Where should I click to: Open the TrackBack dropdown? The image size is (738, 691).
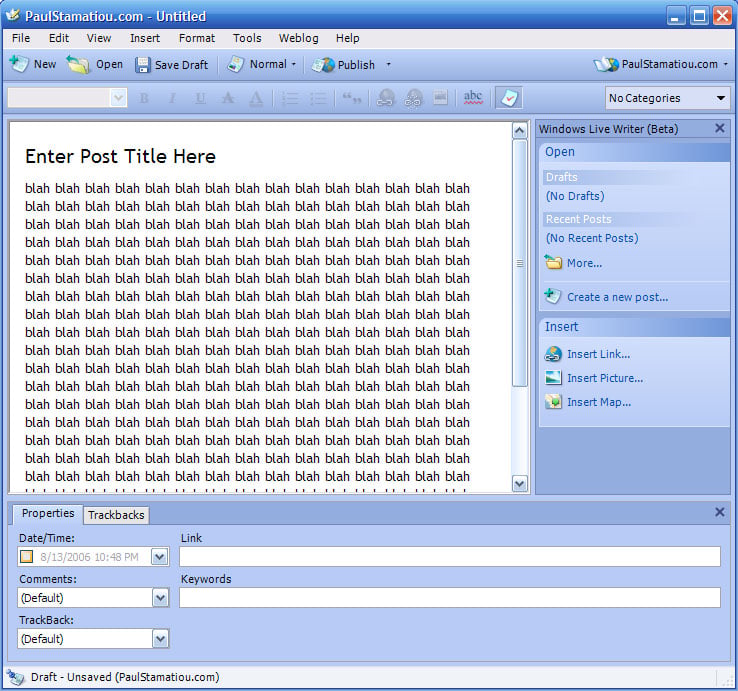tap(160, 639)
